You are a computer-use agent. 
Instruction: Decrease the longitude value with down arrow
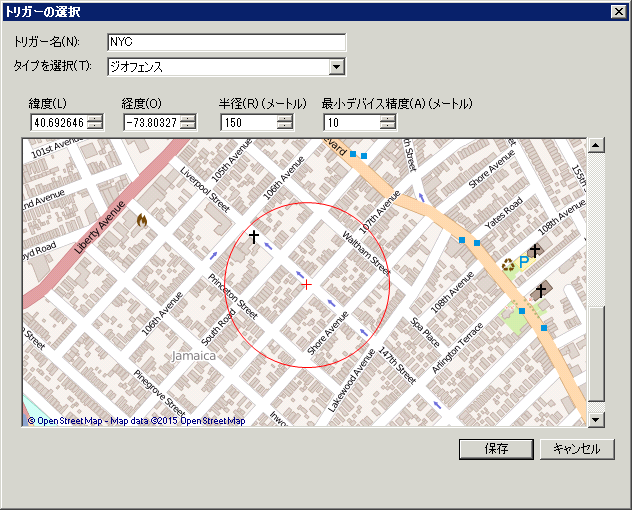pyautogui.click(x=187, y=126)
